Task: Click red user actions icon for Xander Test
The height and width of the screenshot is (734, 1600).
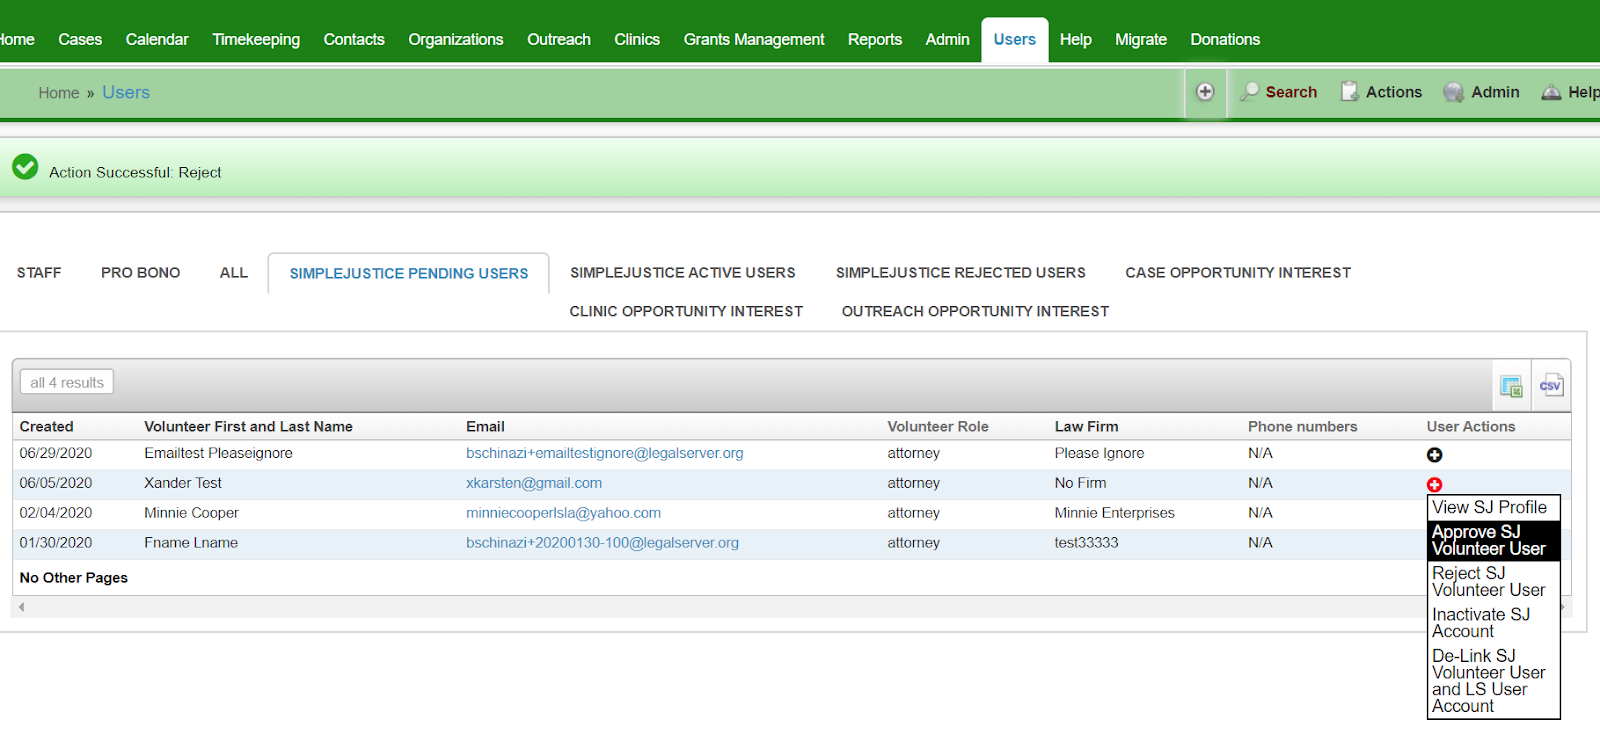Action: point(1434,485)
